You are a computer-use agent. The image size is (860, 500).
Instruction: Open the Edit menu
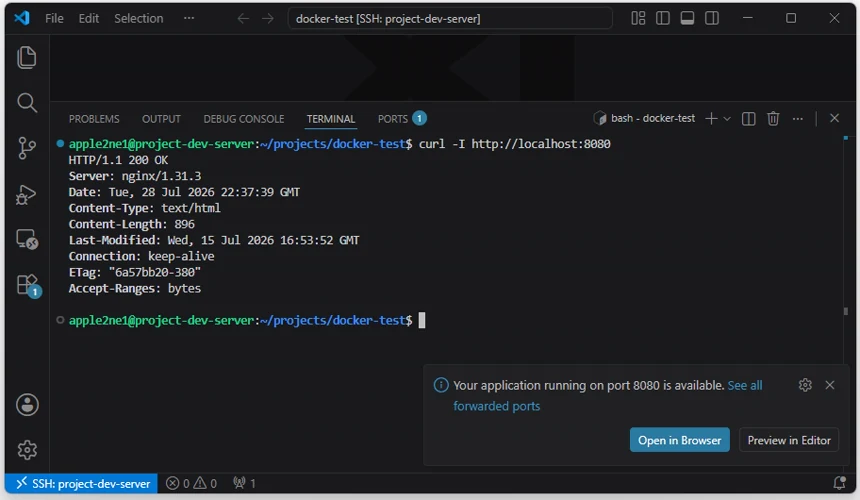(x=88, y=19)
